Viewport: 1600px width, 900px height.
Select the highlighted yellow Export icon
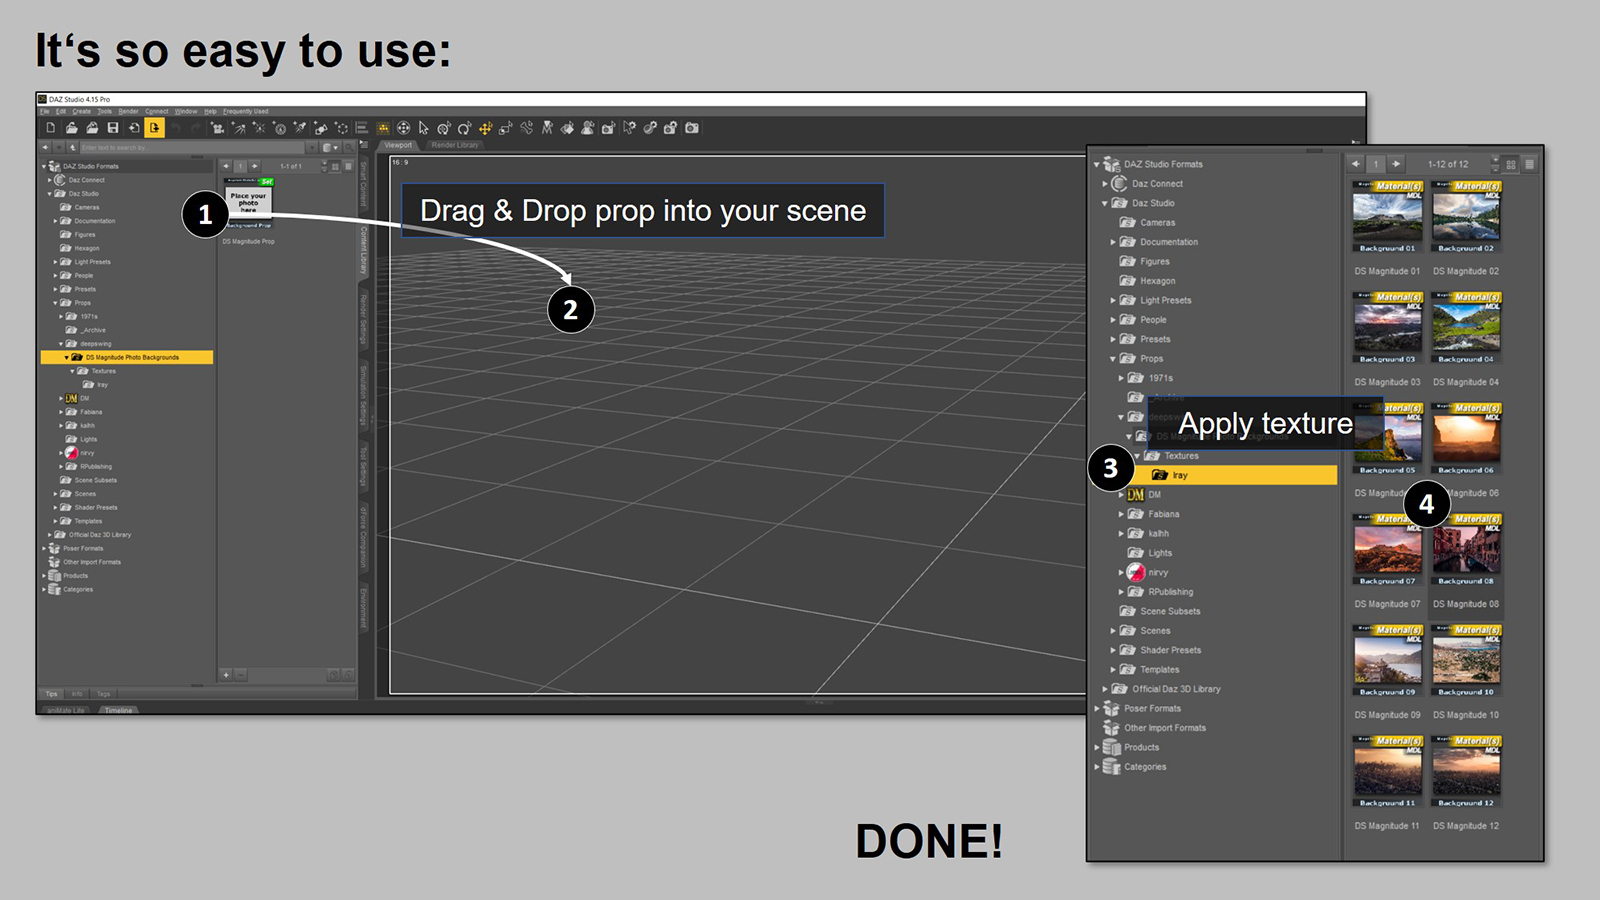coord(154,128)
